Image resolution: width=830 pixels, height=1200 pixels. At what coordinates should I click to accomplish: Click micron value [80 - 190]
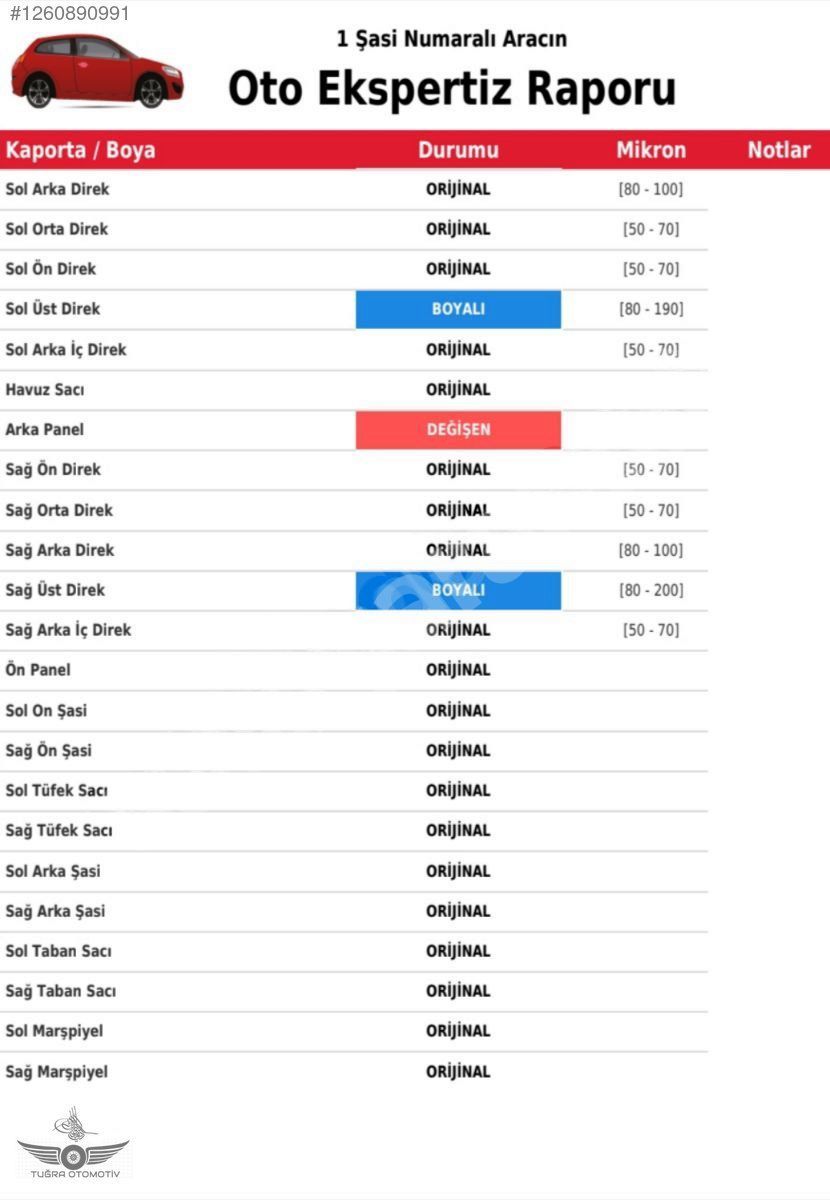click(x=651, y=309)
